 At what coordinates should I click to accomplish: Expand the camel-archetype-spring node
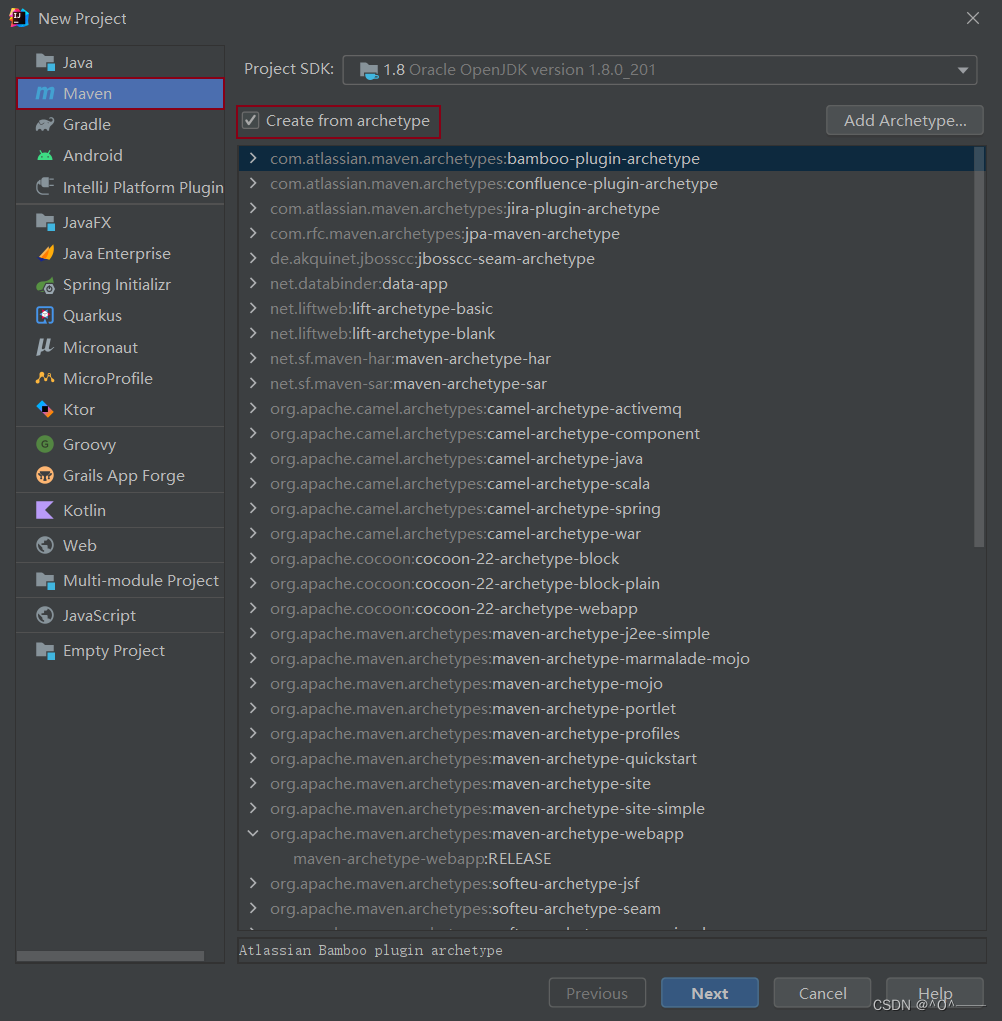tap(253, 509)
